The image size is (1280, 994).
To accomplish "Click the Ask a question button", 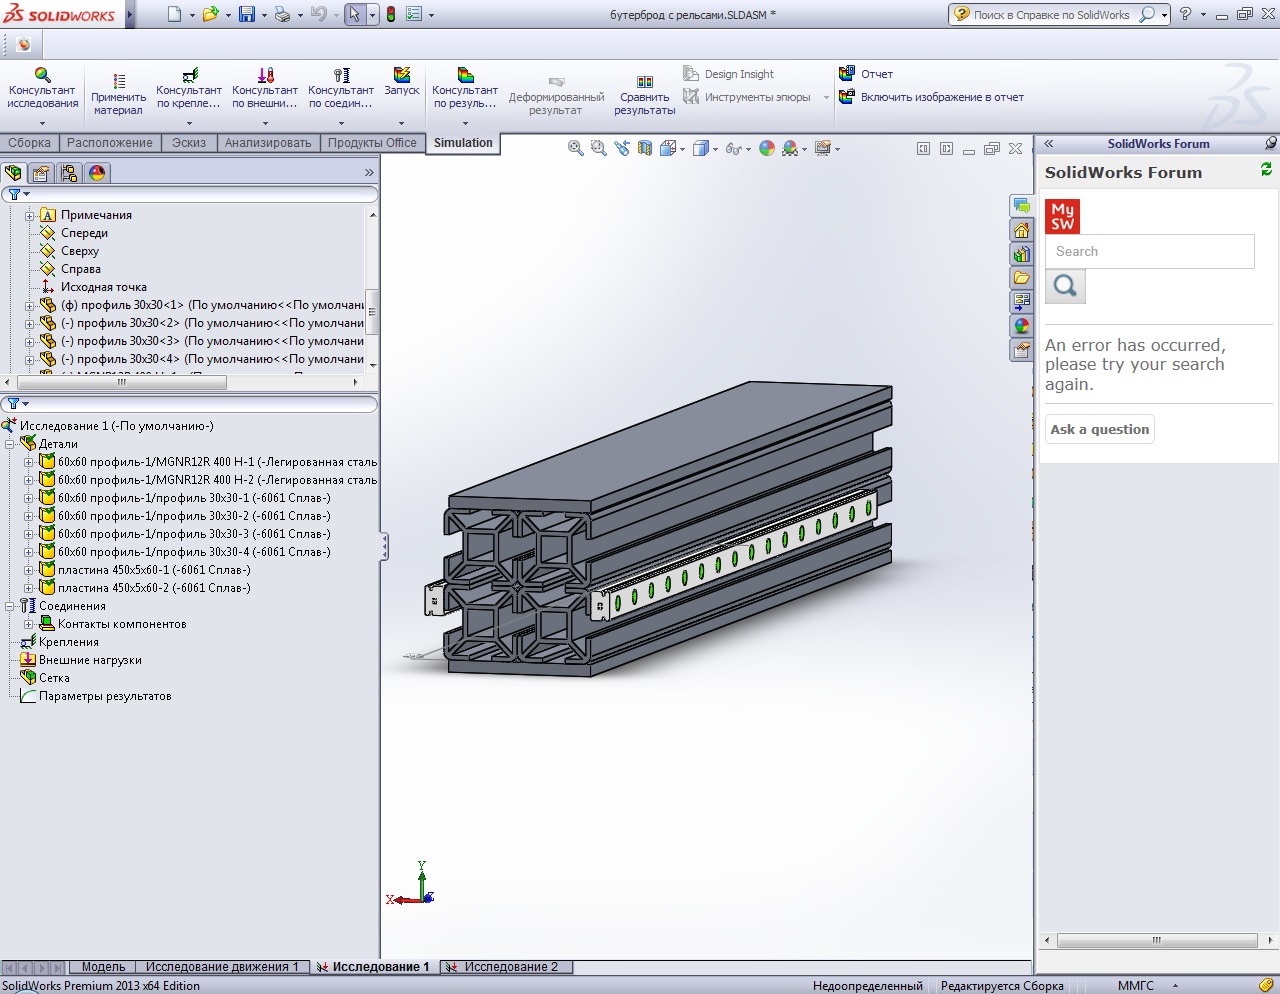I will coord(1099,429).
